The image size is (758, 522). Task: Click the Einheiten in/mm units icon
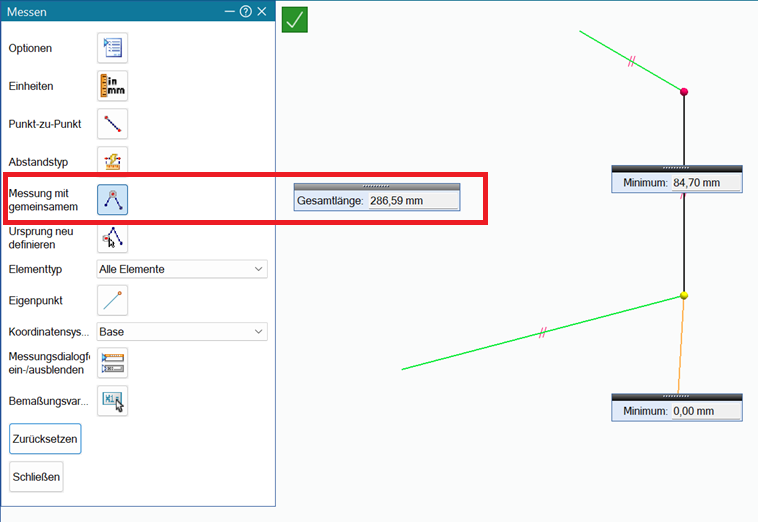click(x=112, y=86)
